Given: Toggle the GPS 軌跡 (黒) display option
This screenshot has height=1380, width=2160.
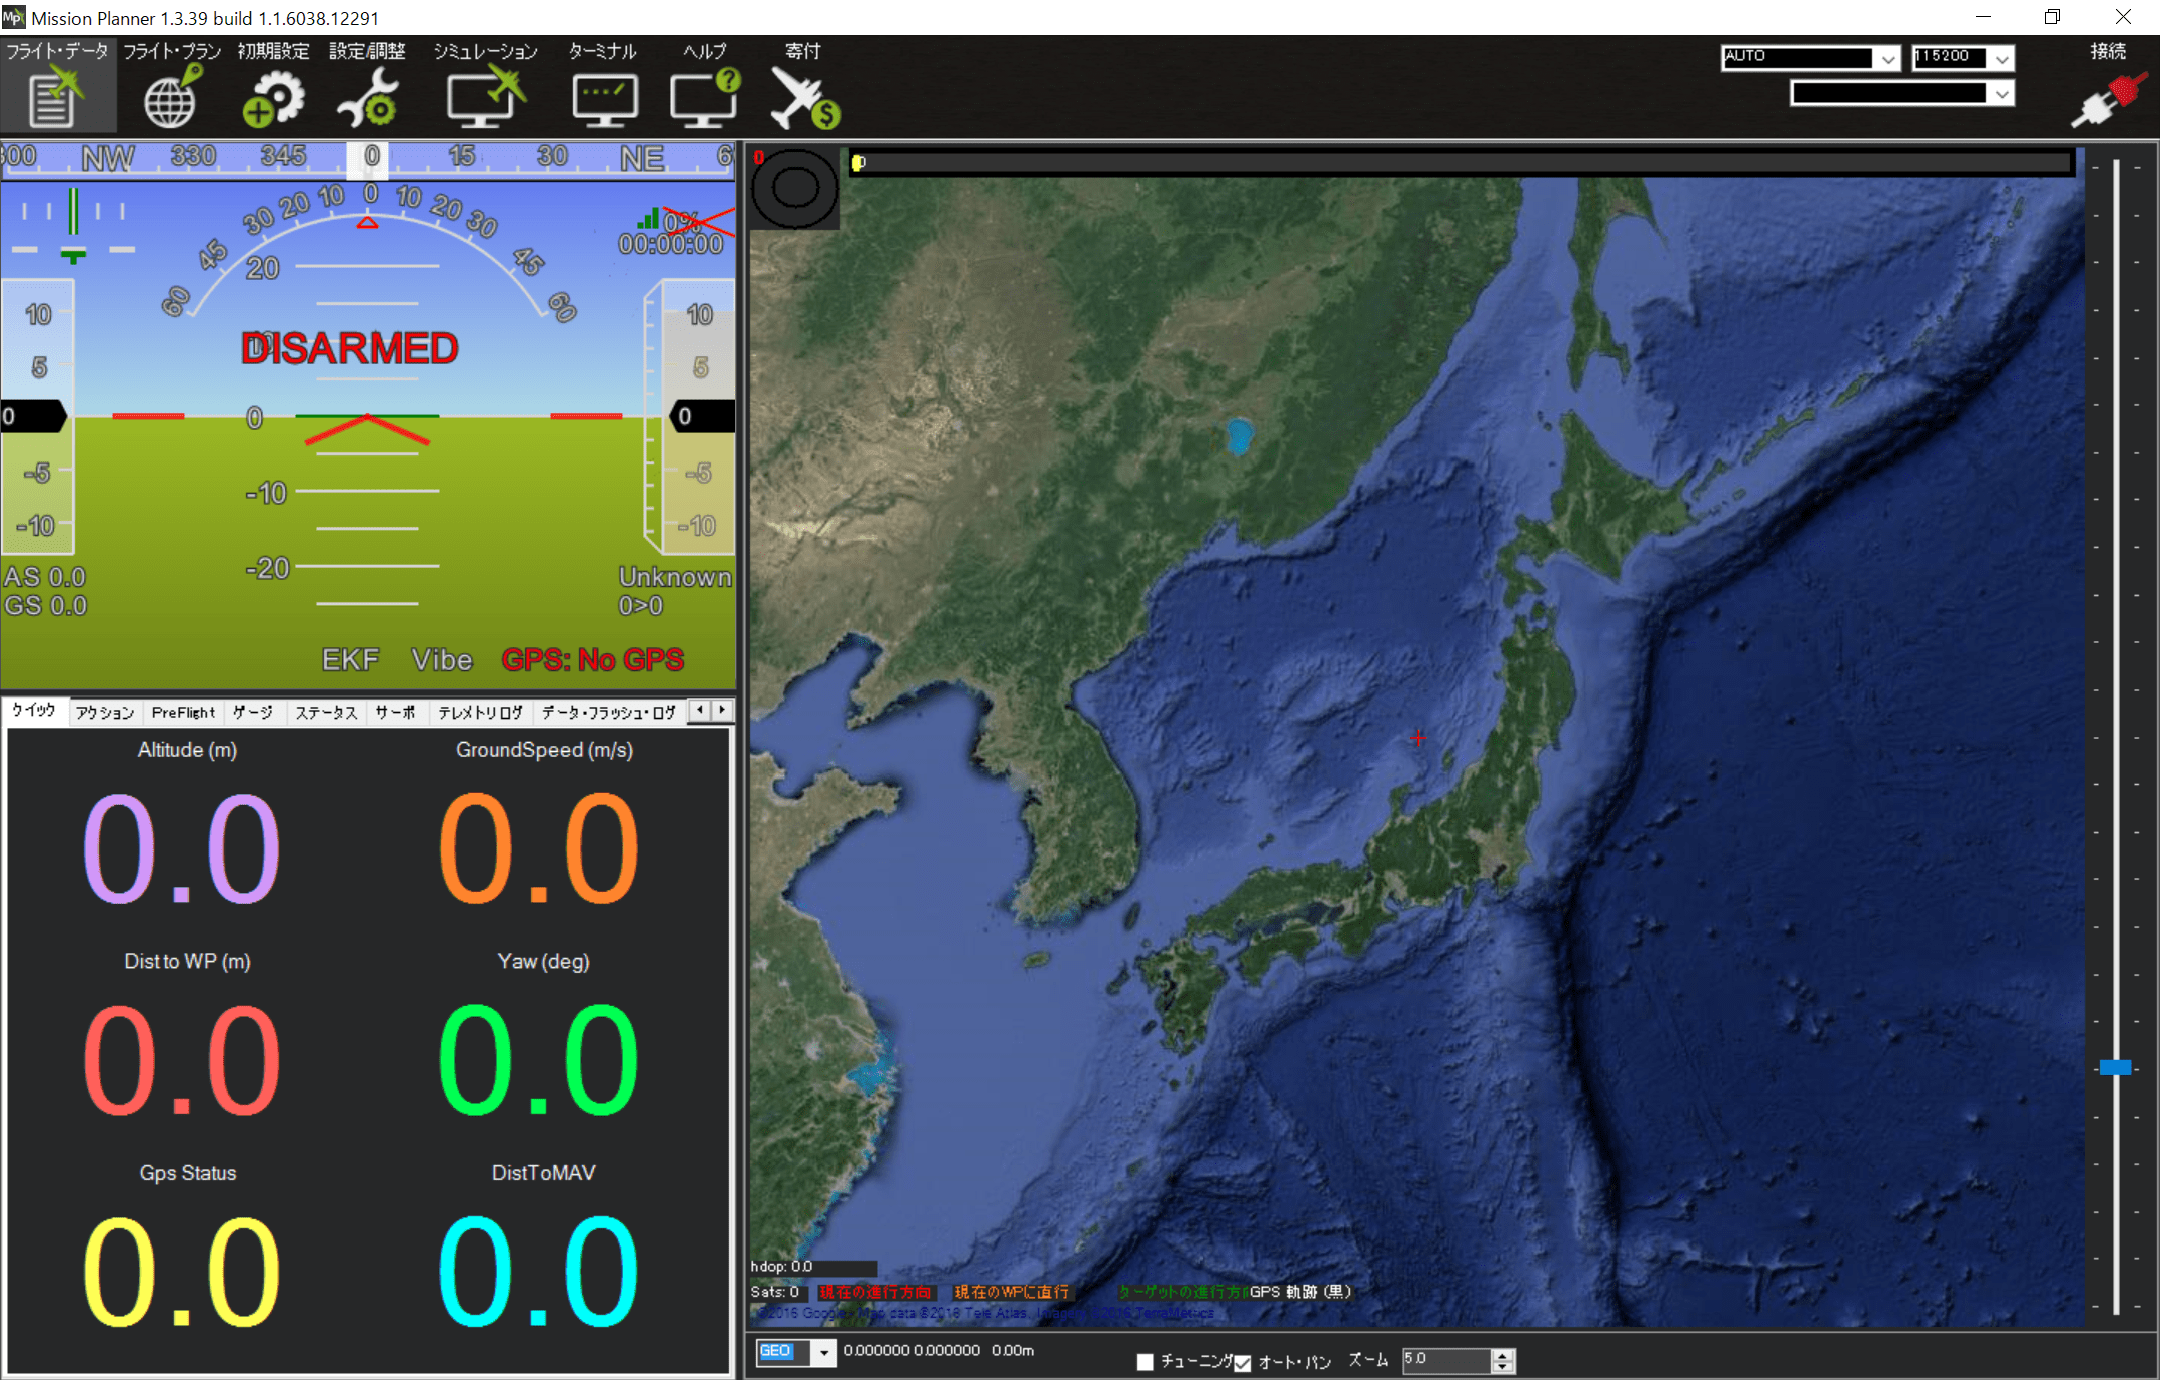Looking at the screenshot, I should click(x=1300, y=1292).
